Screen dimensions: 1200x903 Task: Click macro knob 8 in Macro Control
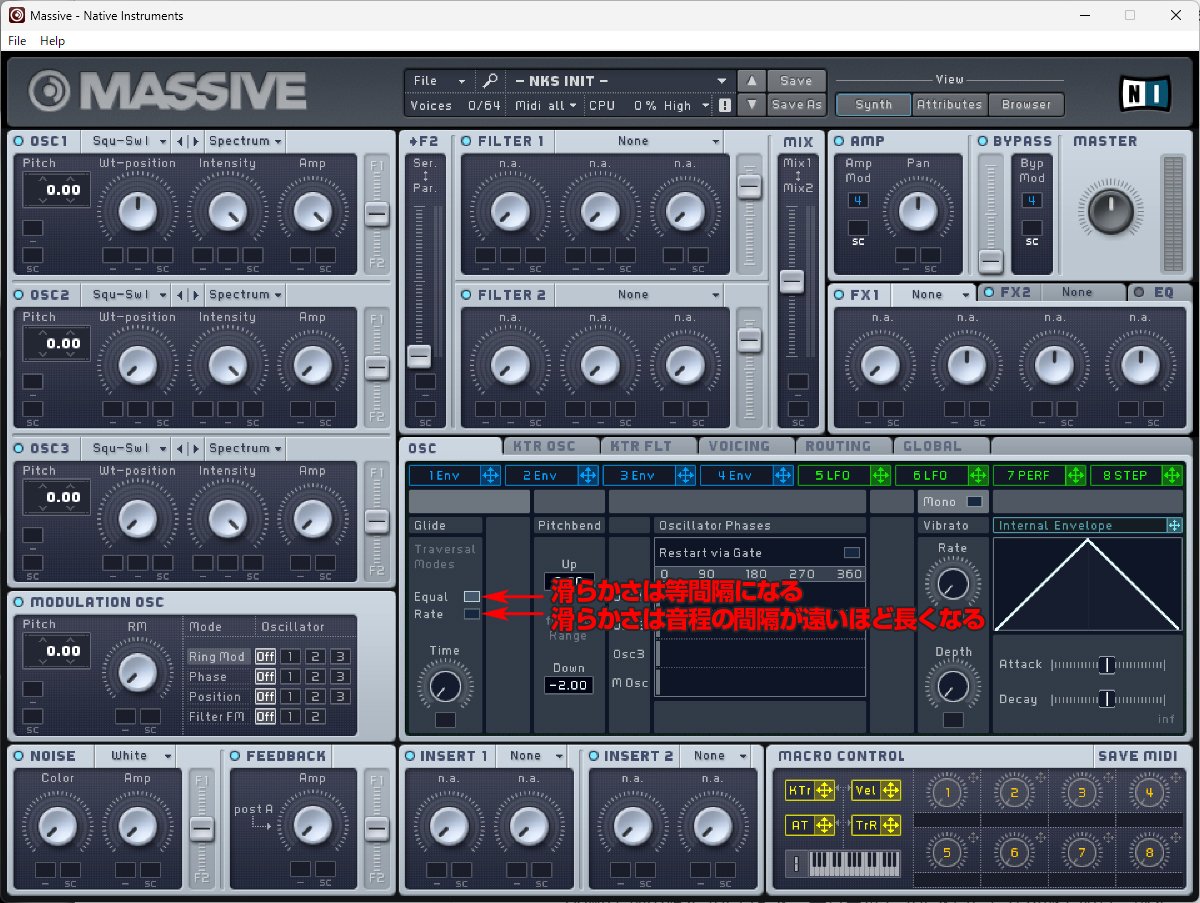point(1150,853)
